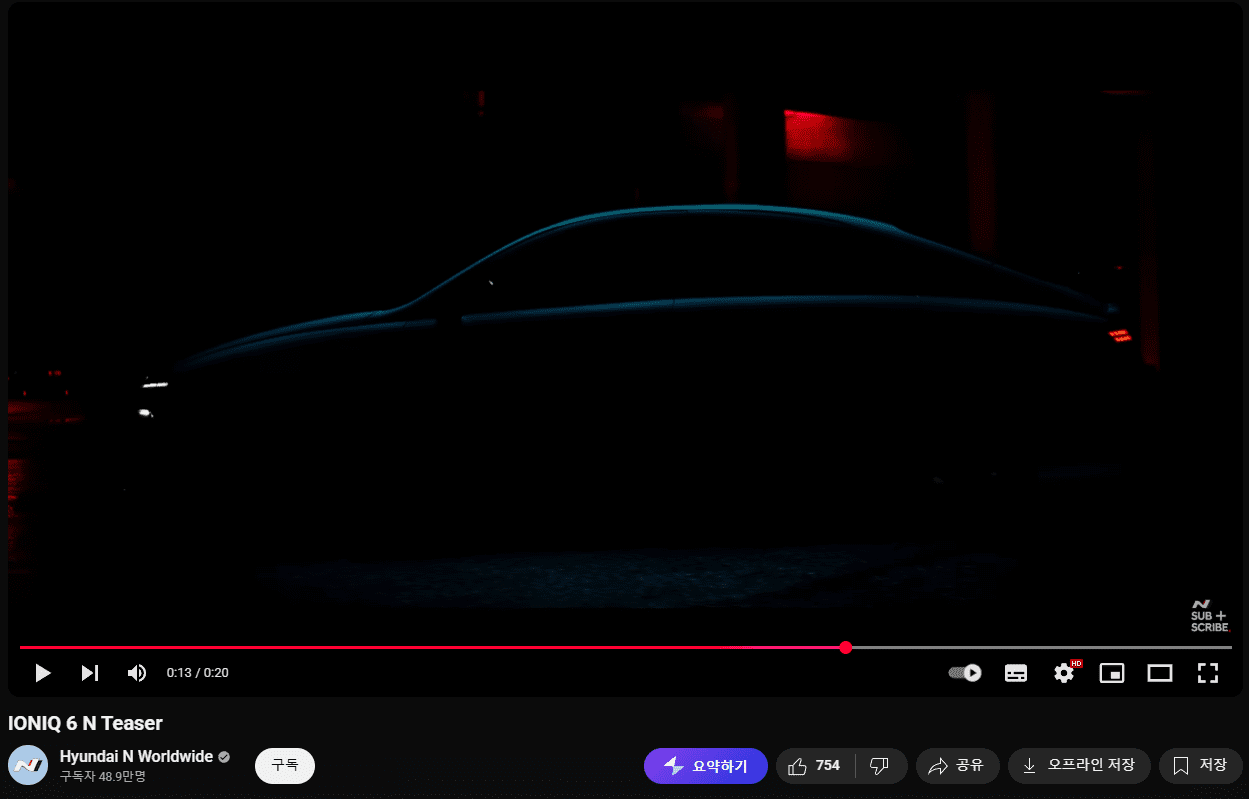
Task: Click 오프라인 저장 download button
Action: 1079,766
